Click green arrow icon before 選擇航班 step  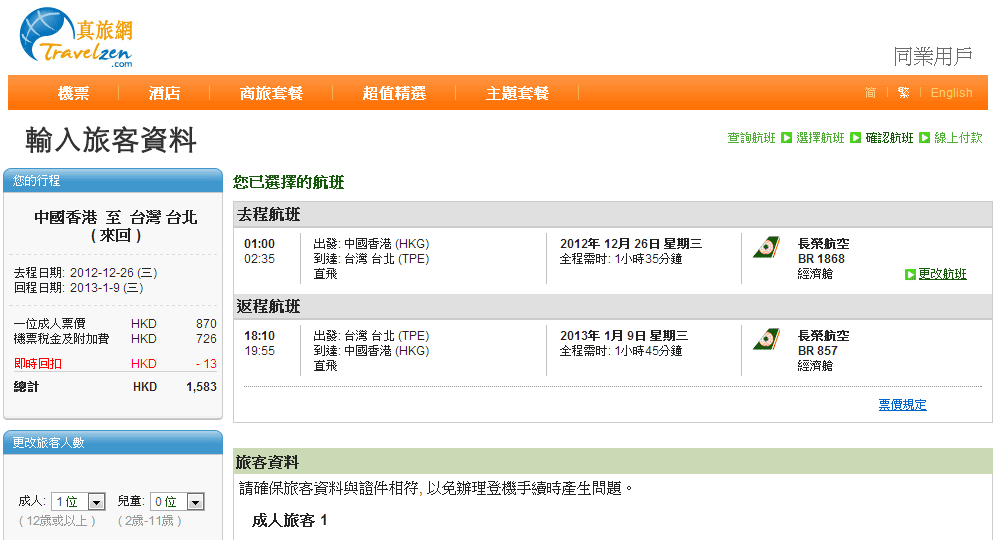coord(786,138)
